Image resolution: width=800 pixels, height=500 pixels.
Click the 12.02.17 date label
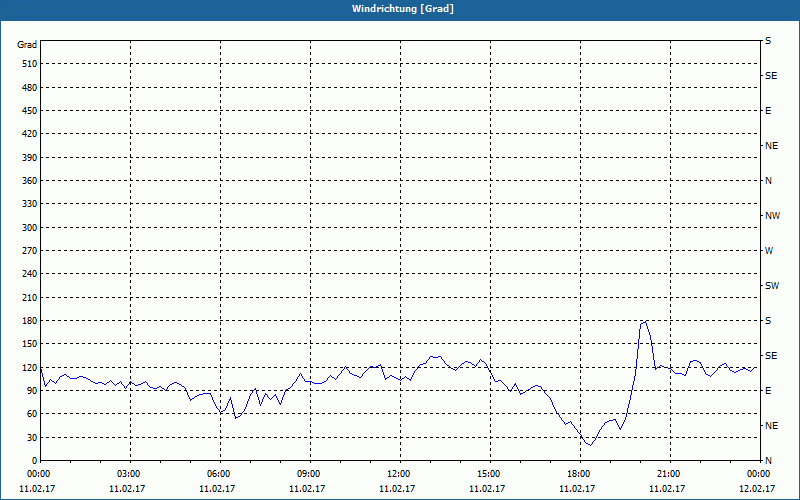[x=757, y=488]
